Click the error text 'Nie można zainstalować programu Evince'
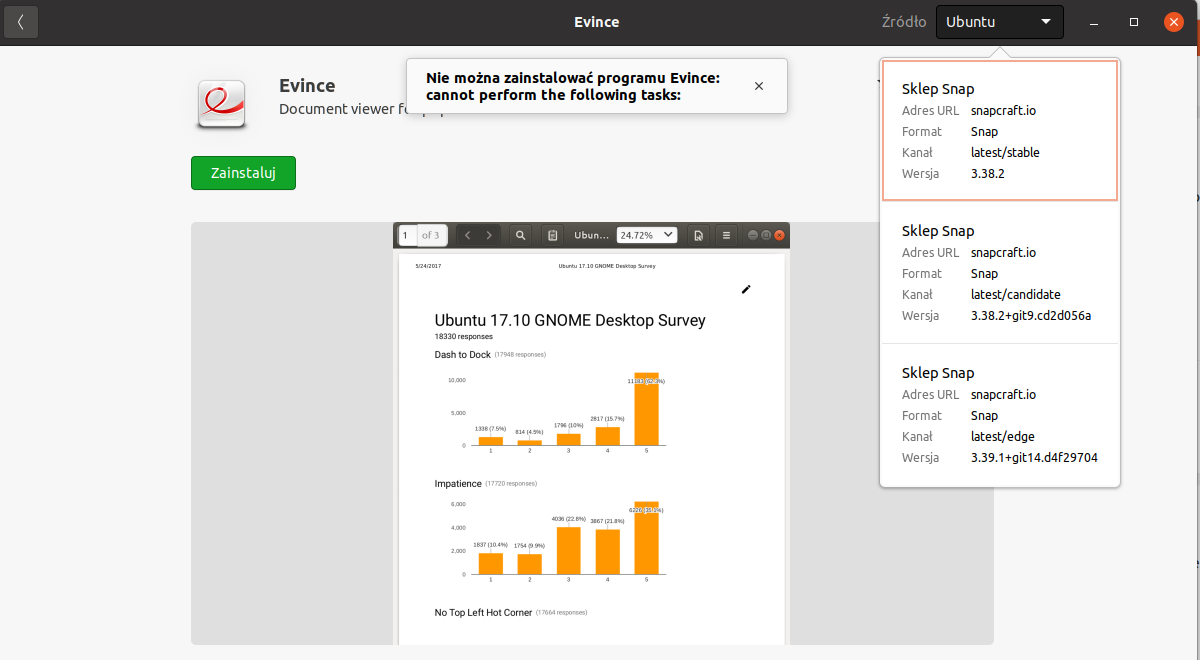This screenshot has height=660, width=1200. (x=573, y=78)
